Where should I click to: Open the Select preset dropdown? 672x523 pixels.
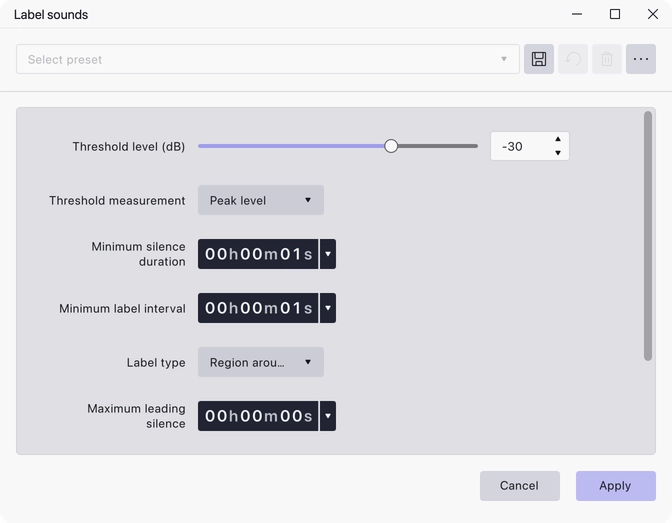tap(268, 59)
